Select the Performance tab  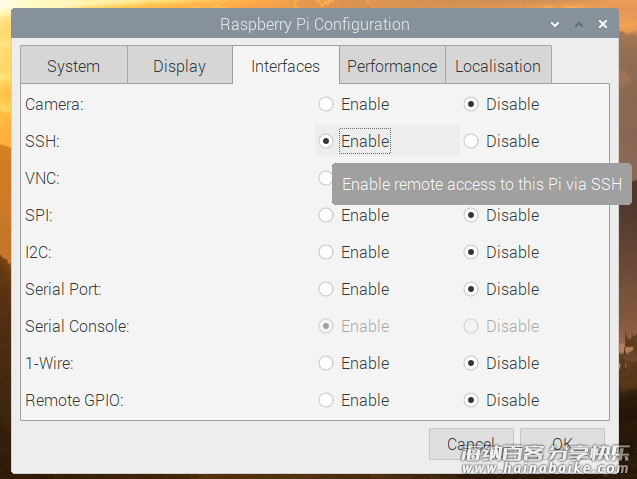coord(392,65)
